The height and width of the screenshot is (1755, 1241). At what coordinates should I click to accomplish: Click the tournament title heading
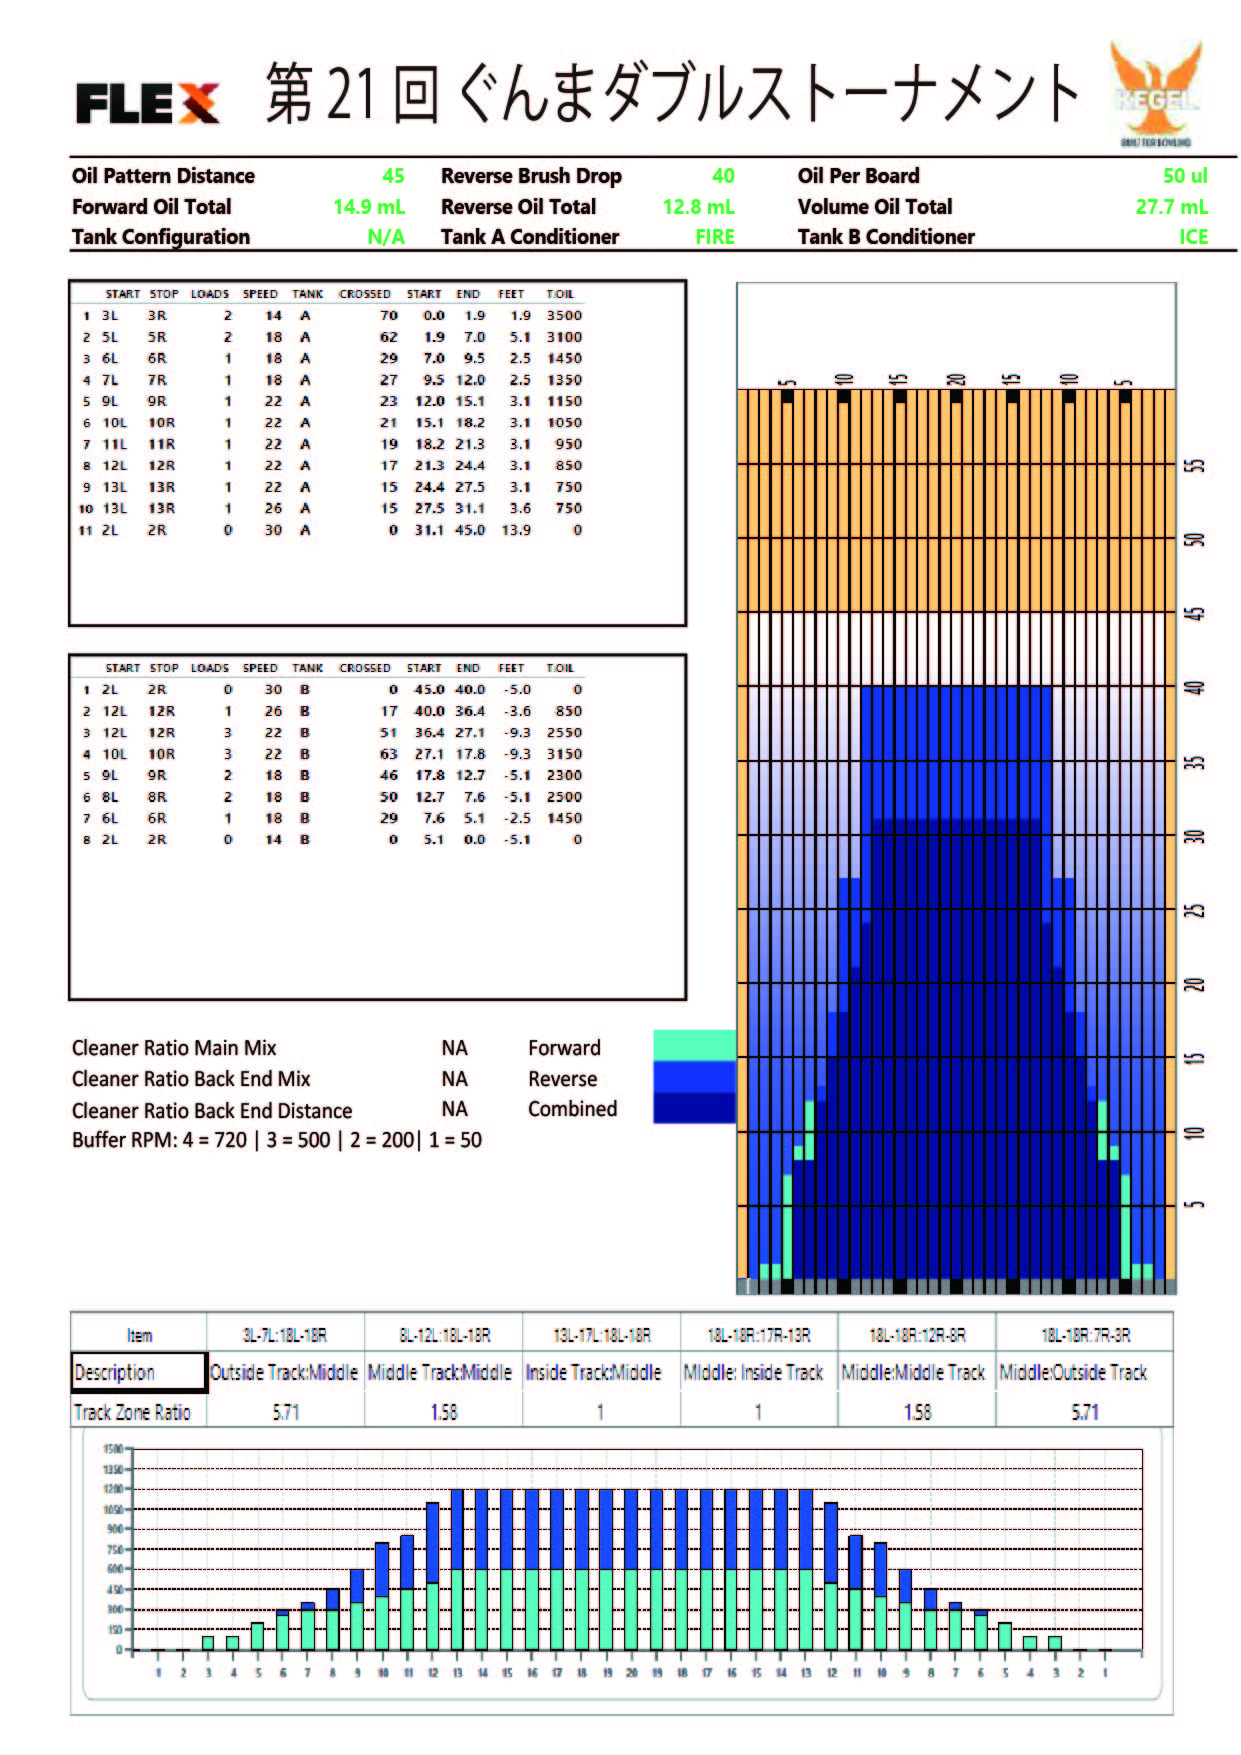tap(672, 94)
